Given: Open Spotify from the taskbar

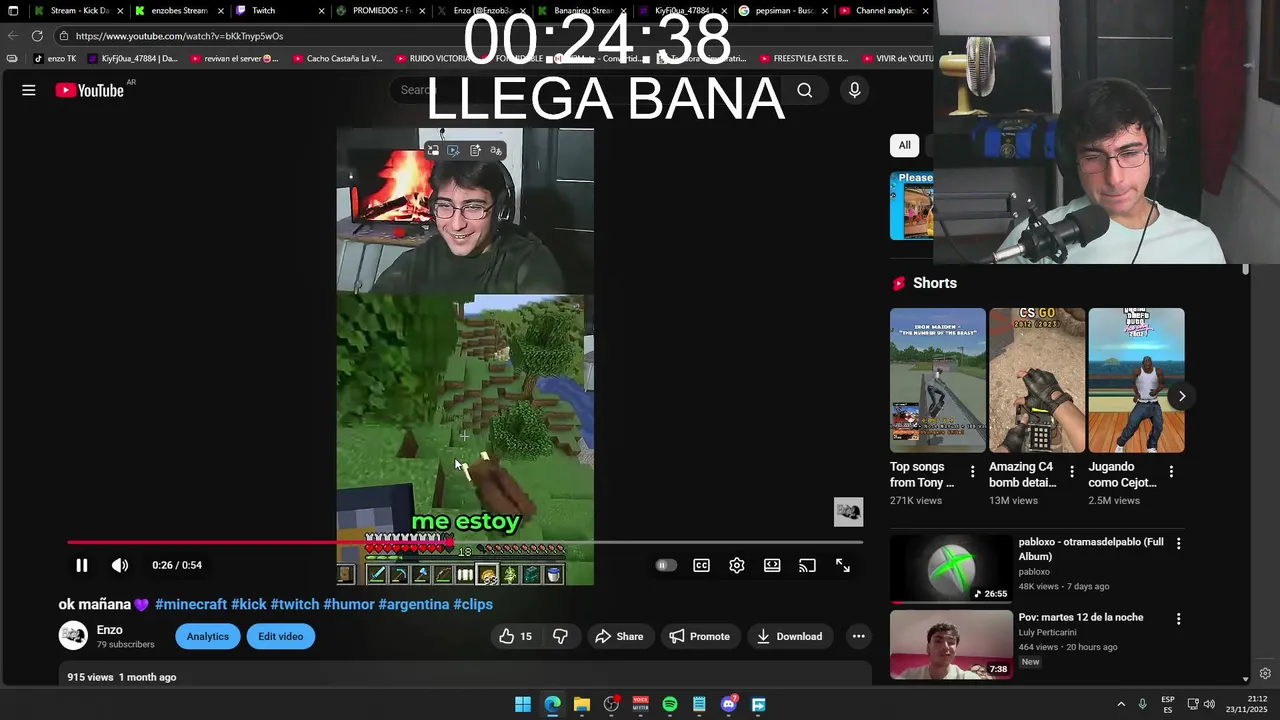Looking at the screenshot, I should coord(670,704).
